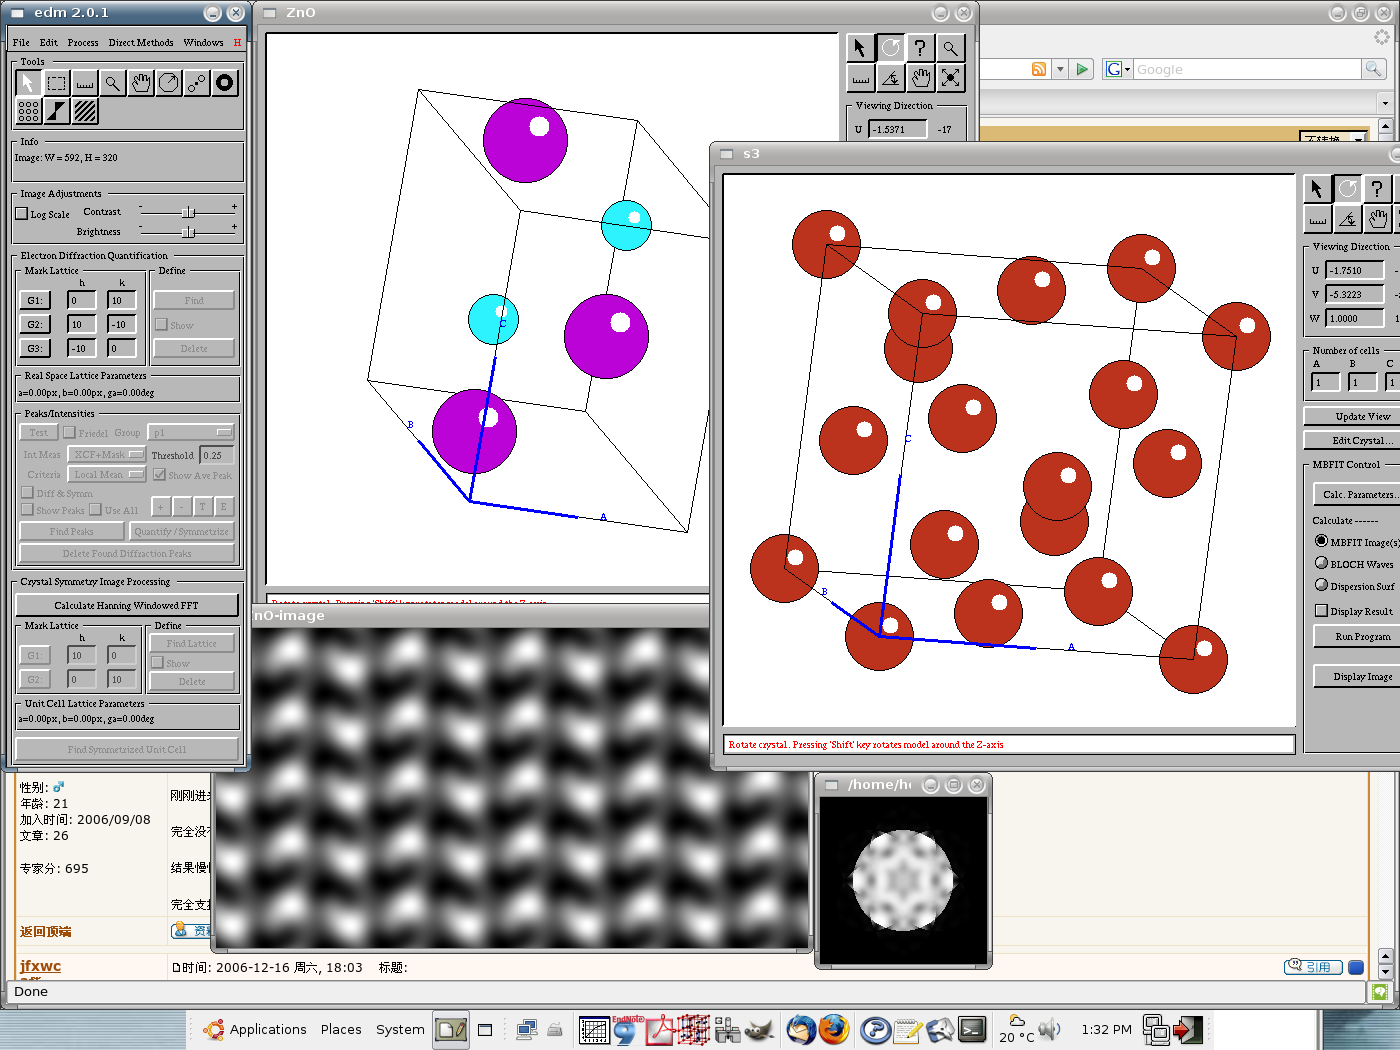Click the rotate tool in s3 window

click(x=1348, y=189)
